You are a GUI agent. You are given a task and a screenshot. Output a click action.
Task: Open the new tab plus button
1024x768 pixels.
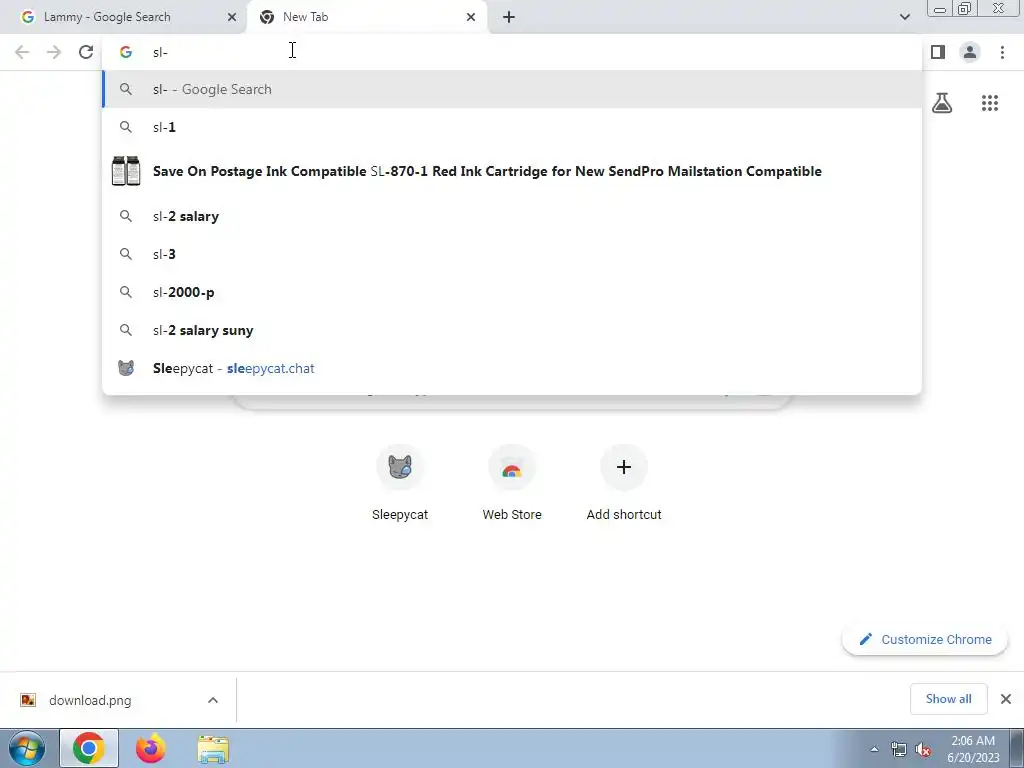point(509,17)
